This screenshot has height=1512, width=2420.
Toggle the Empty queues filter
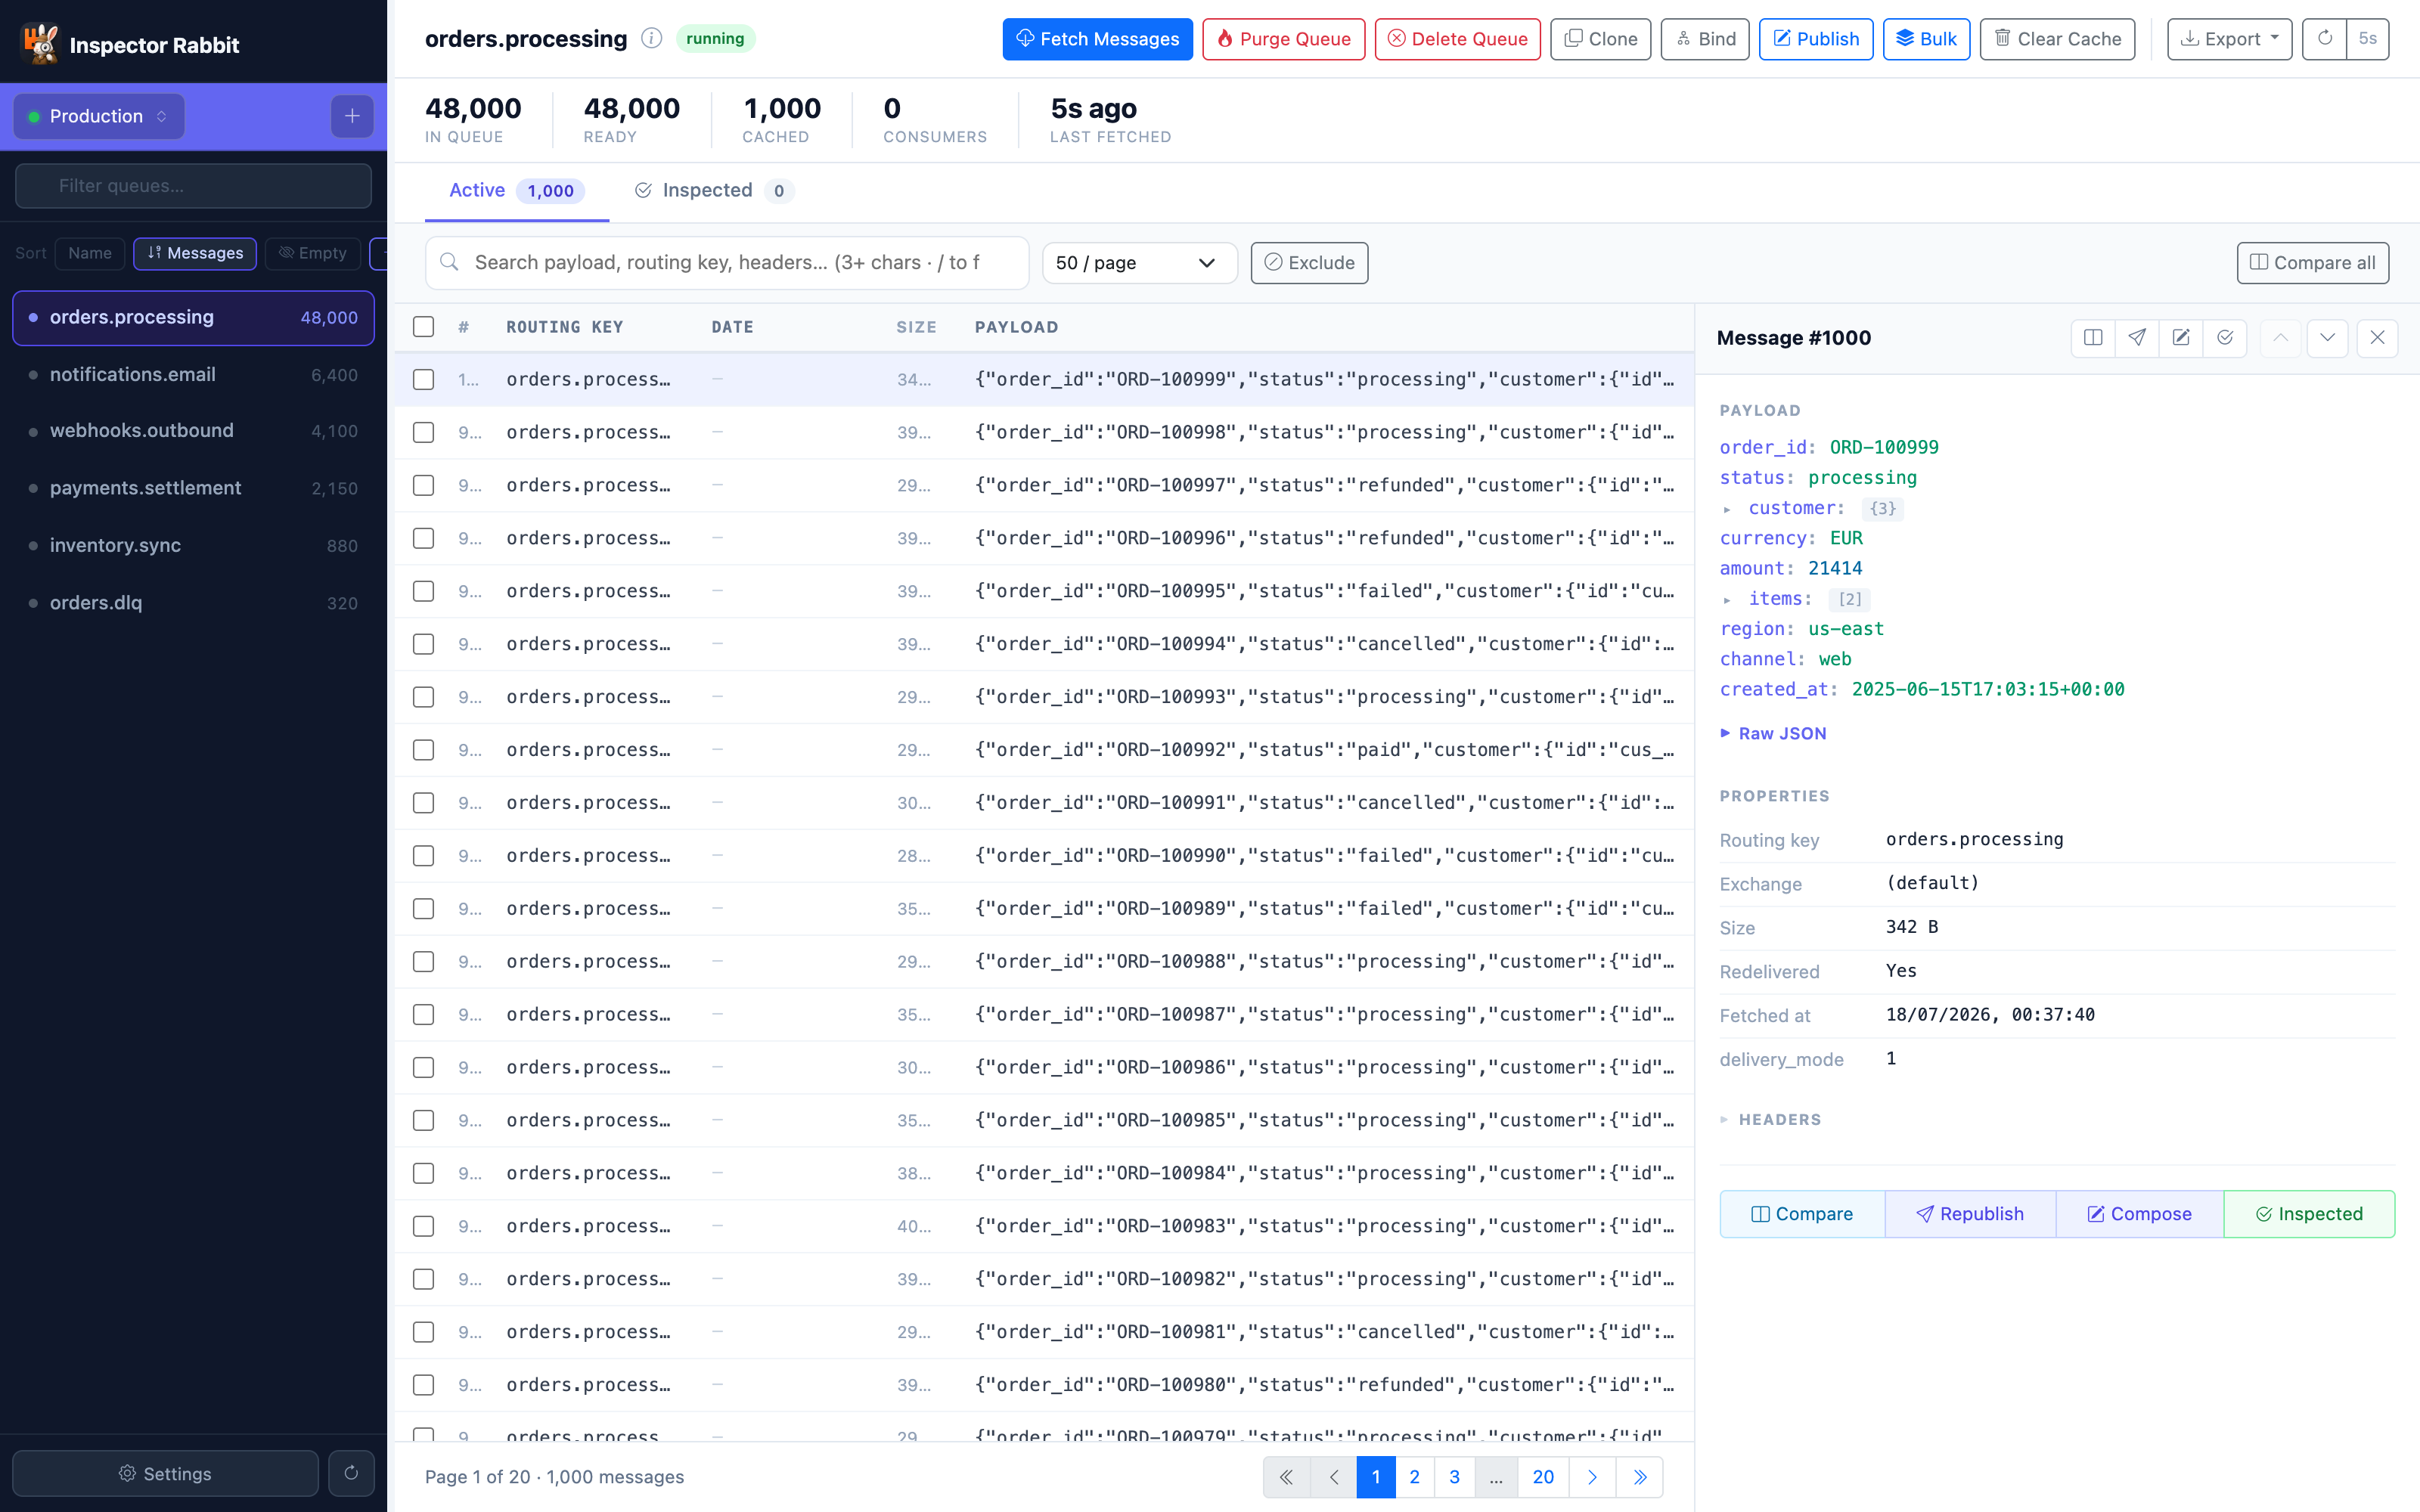click(313, 253)
